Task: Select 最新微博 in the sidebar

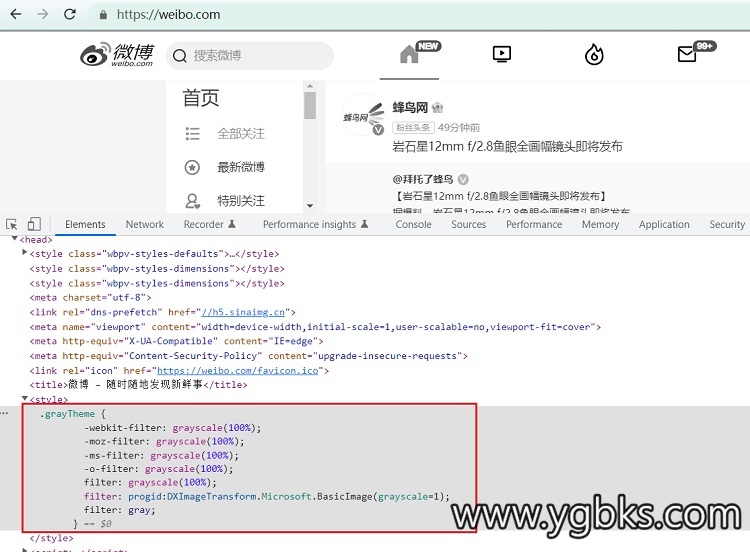Action: [x=240, y=167]
